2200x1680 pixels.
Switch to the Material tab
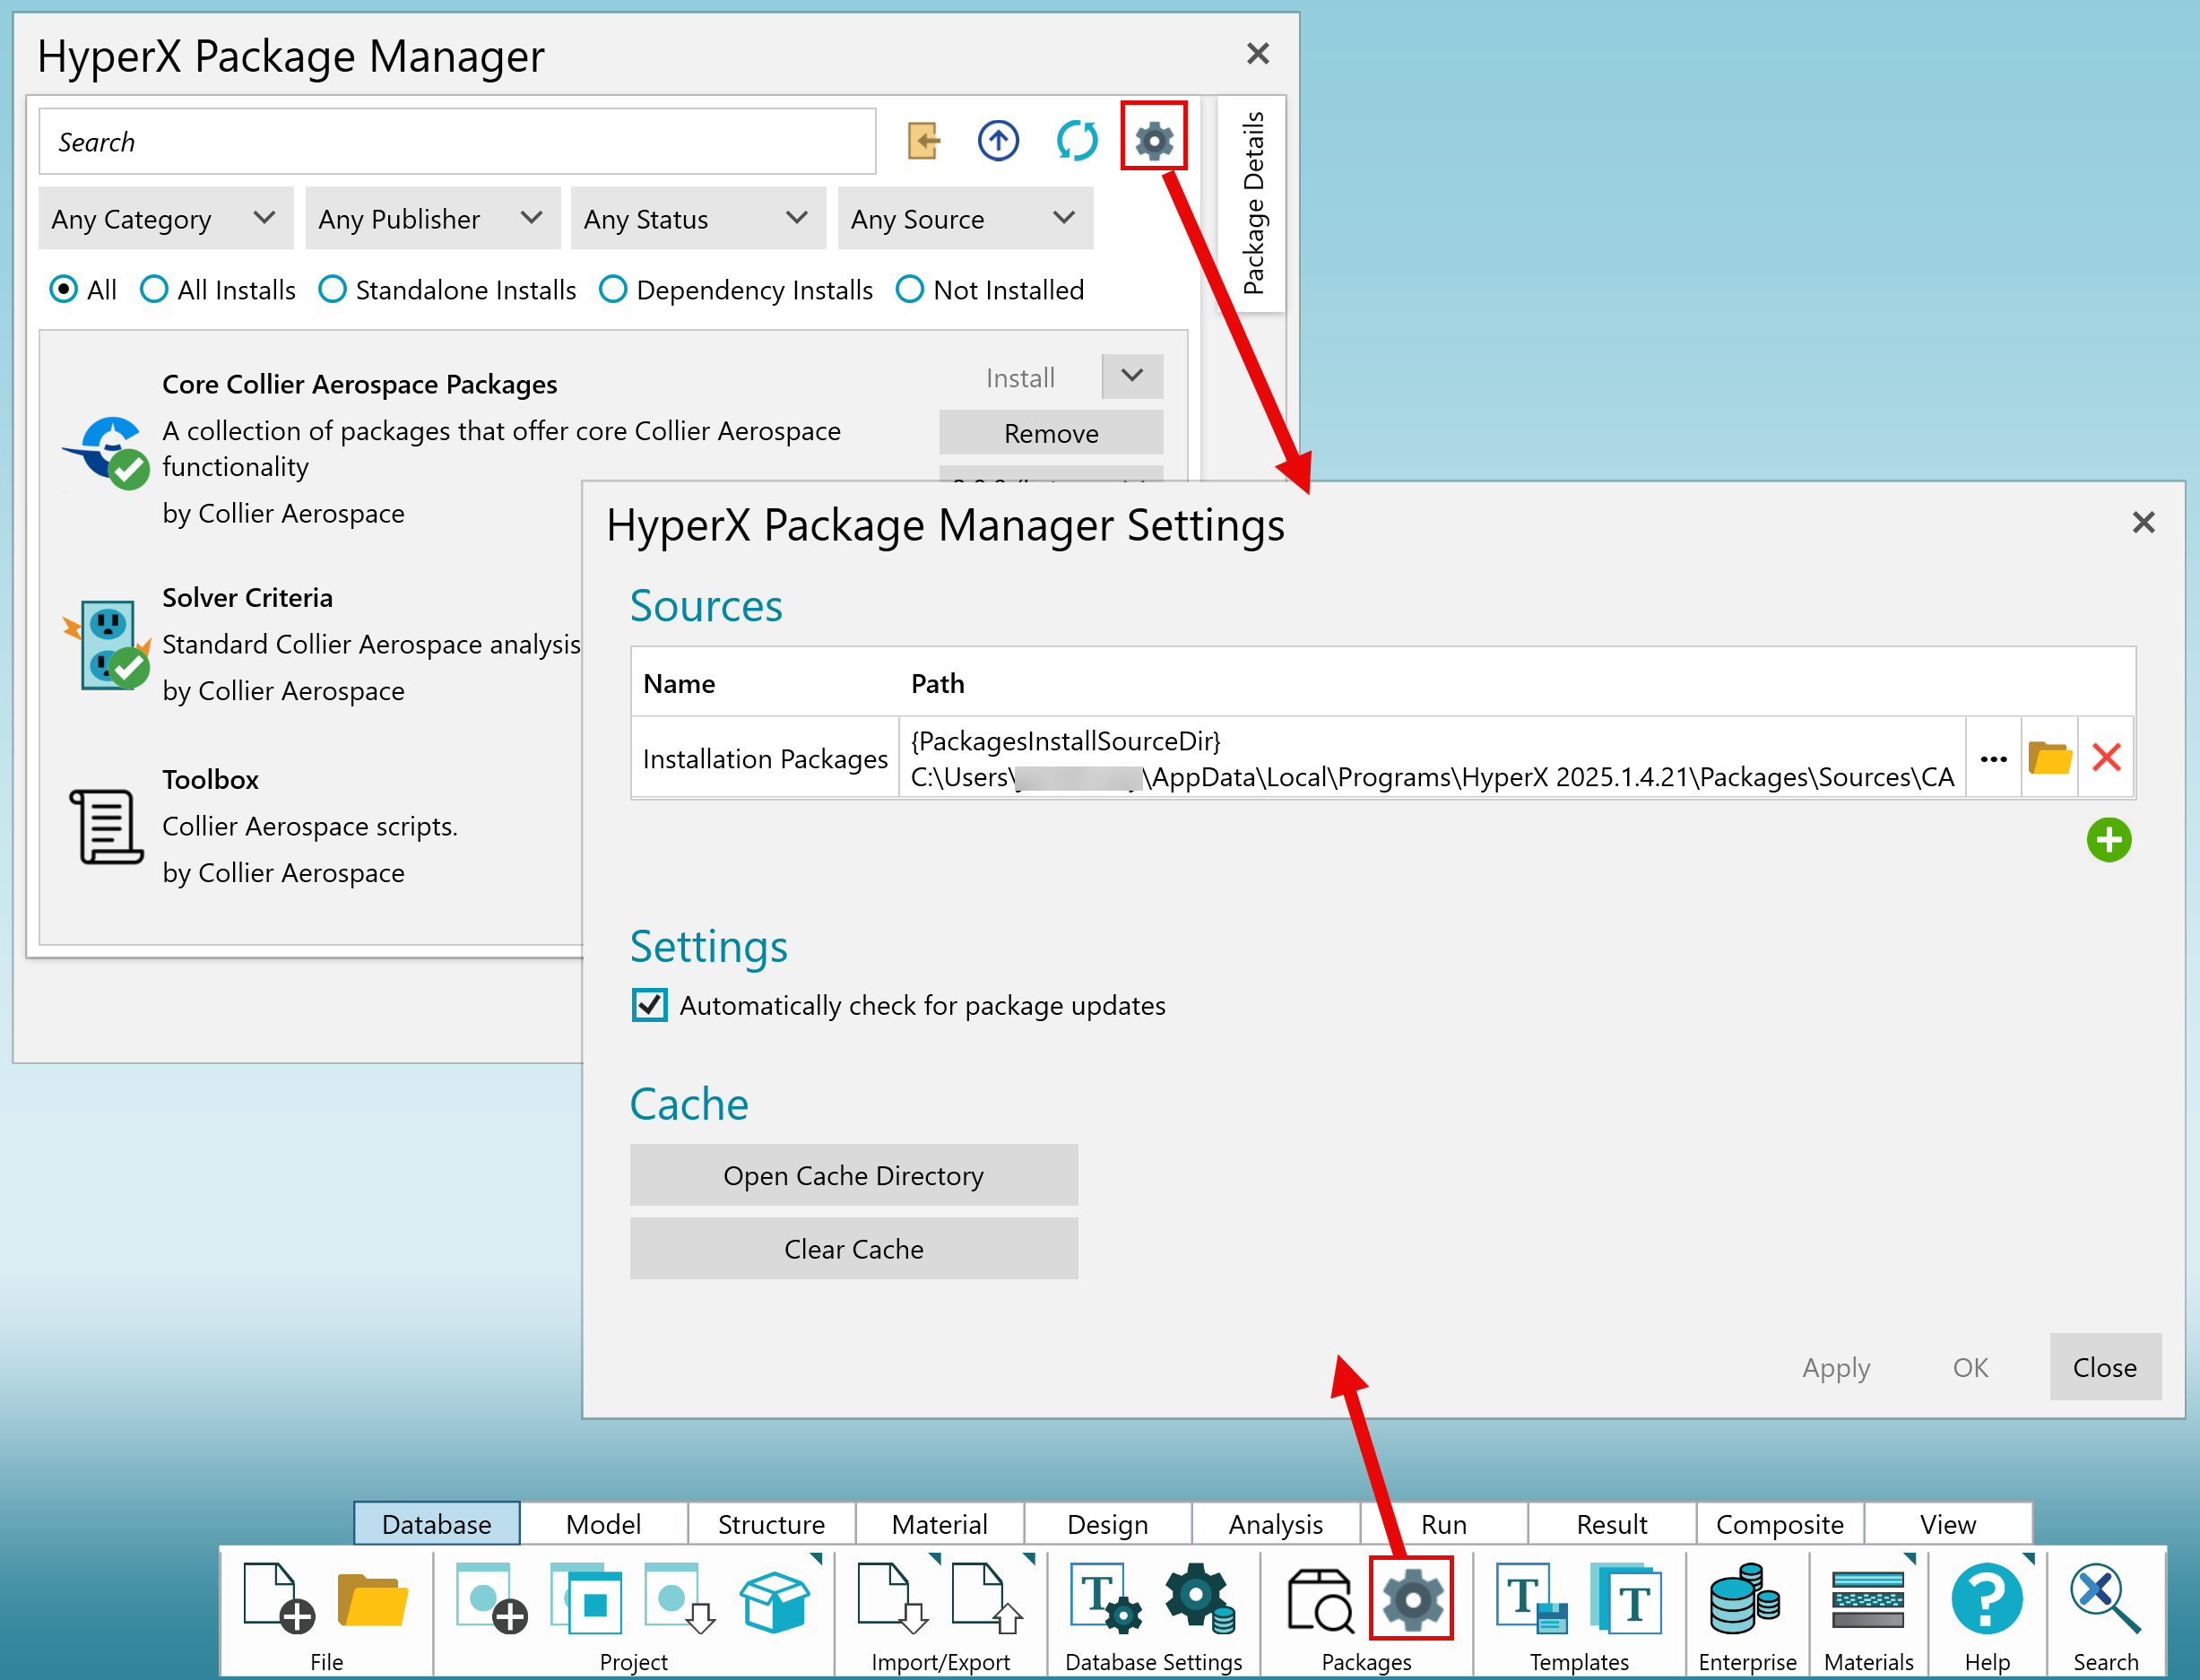point(939,1523)
